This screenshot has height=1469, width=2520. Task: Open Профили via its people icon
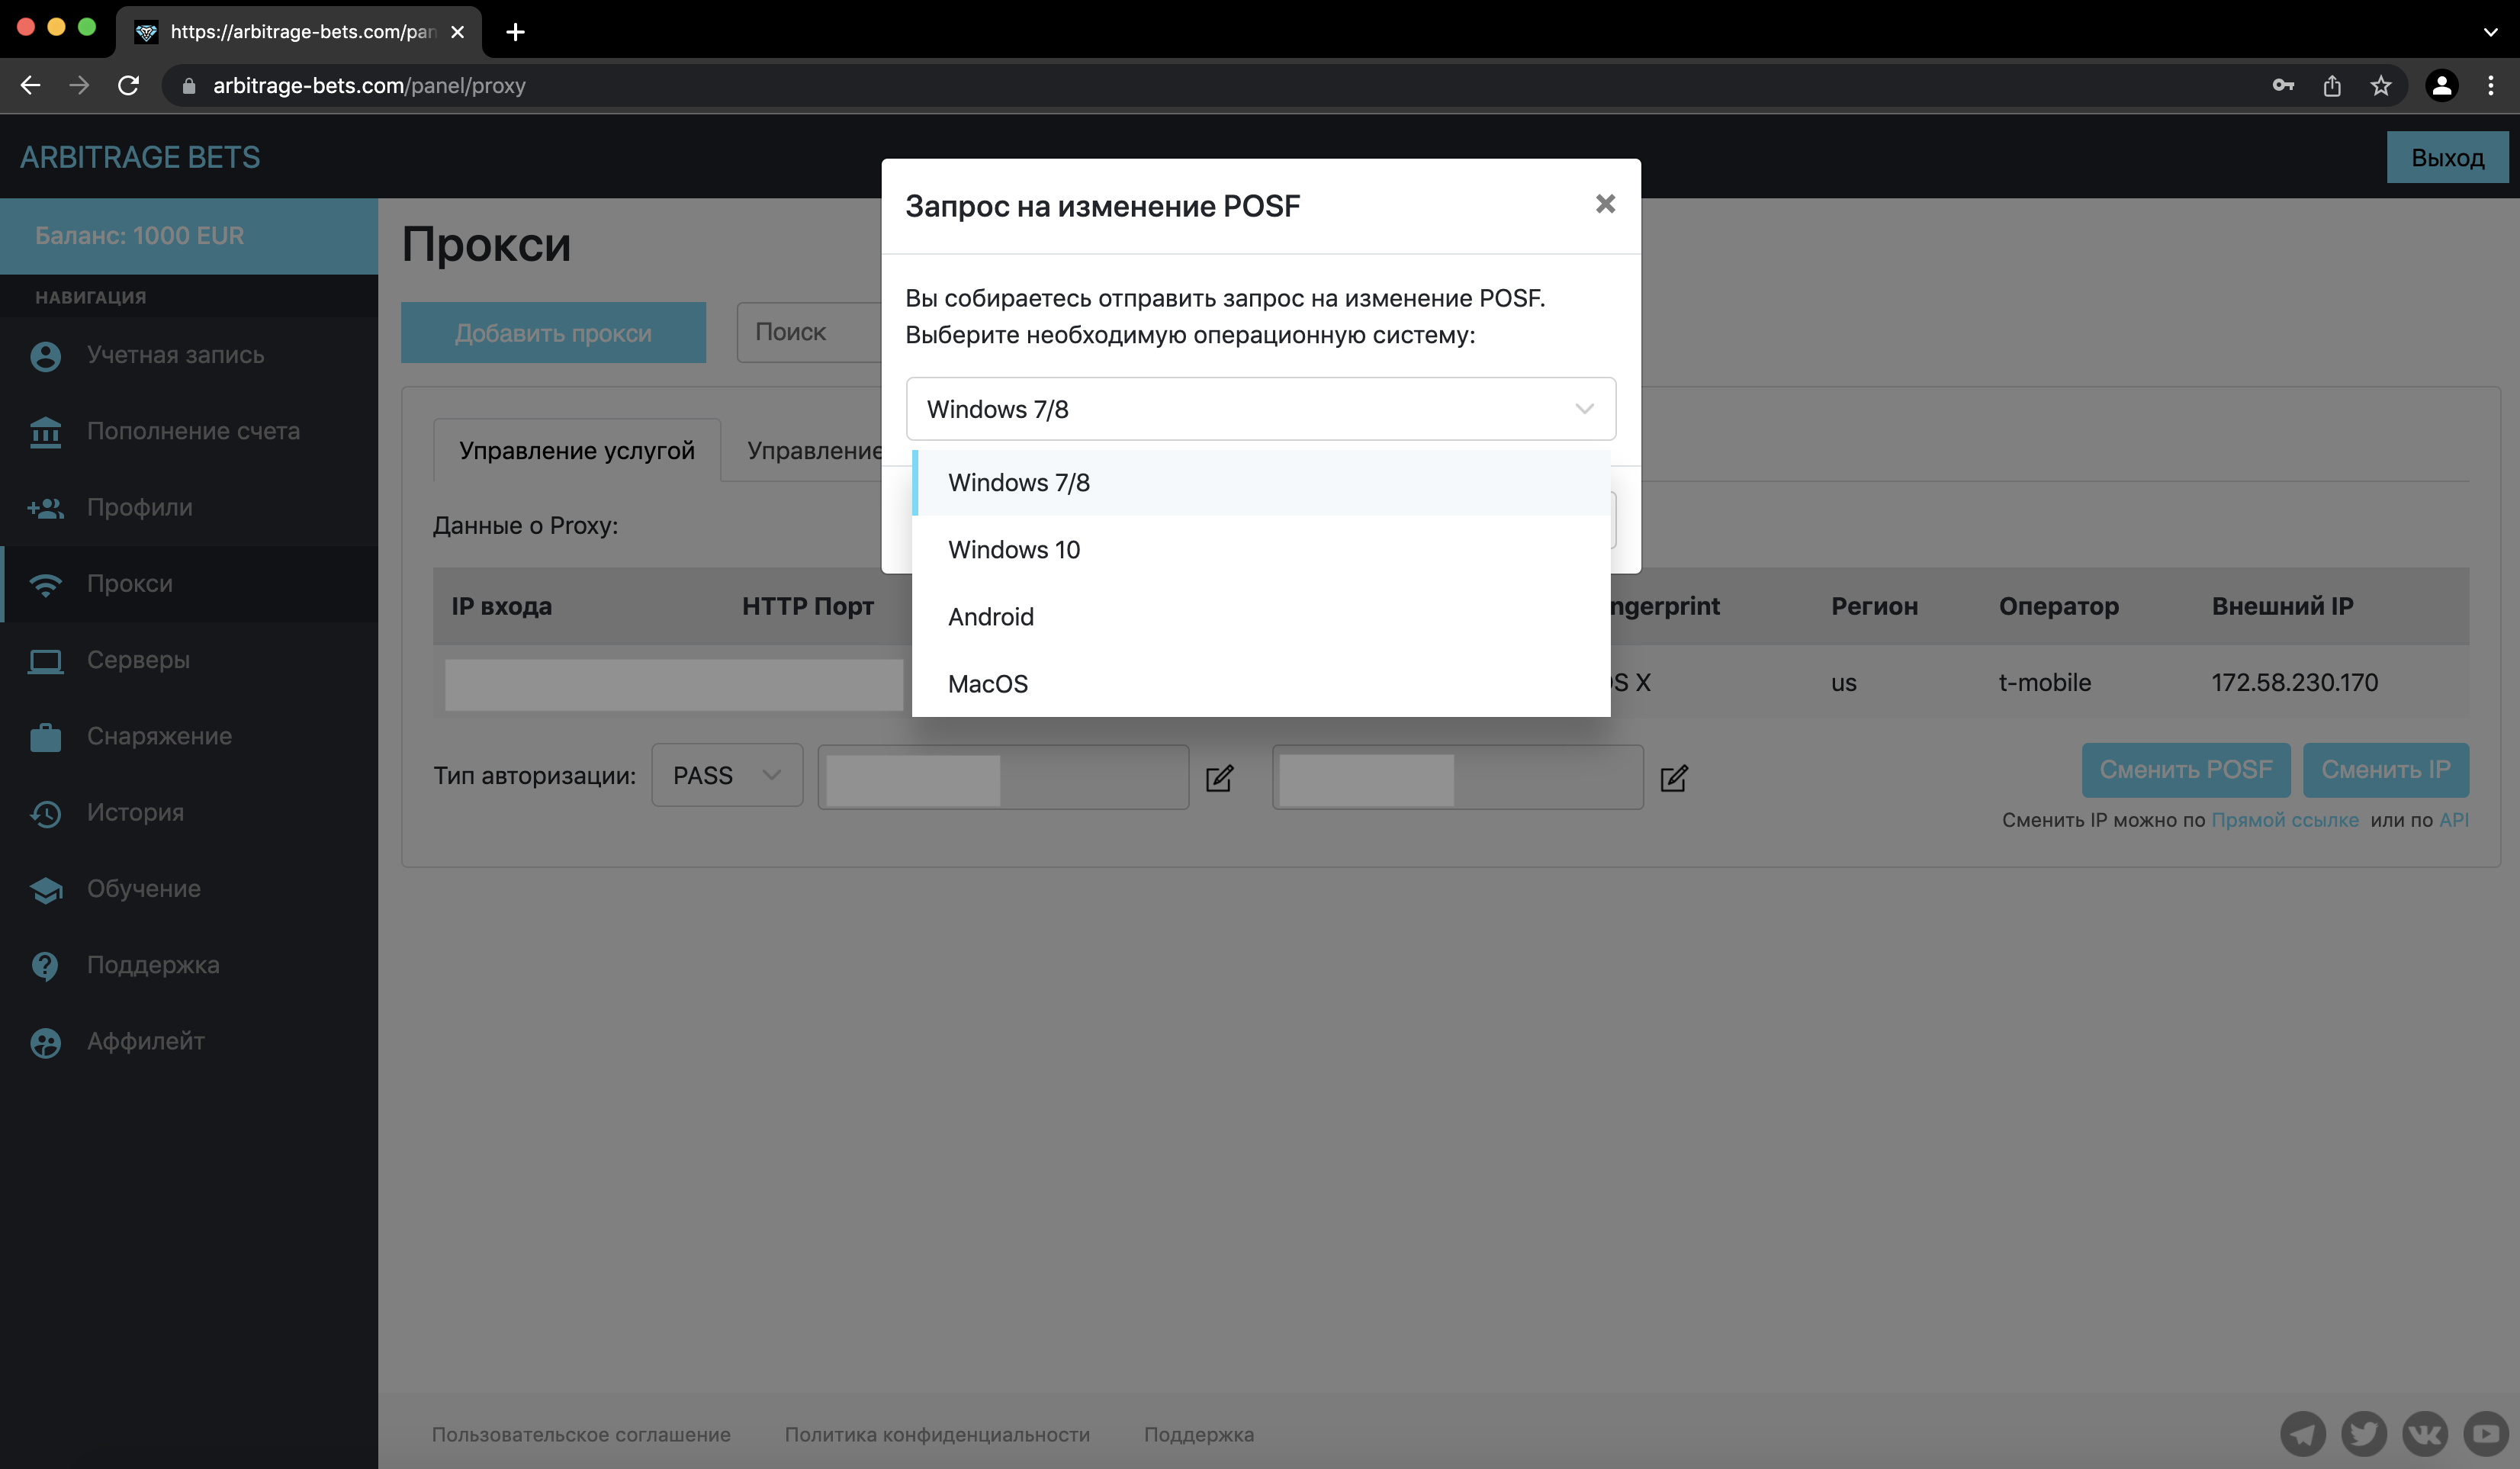pos(45,508)
